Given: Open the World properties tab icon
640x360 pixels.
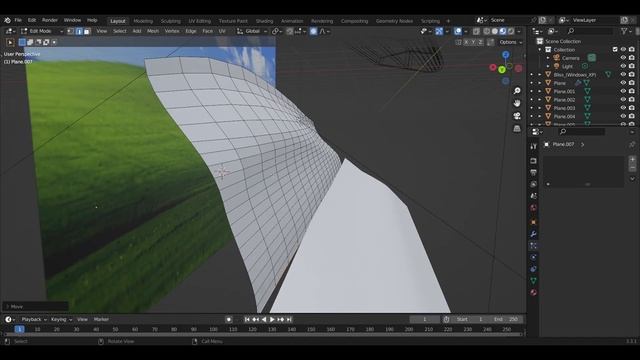Looking at the screenshot, I should (x=533, y=208).
